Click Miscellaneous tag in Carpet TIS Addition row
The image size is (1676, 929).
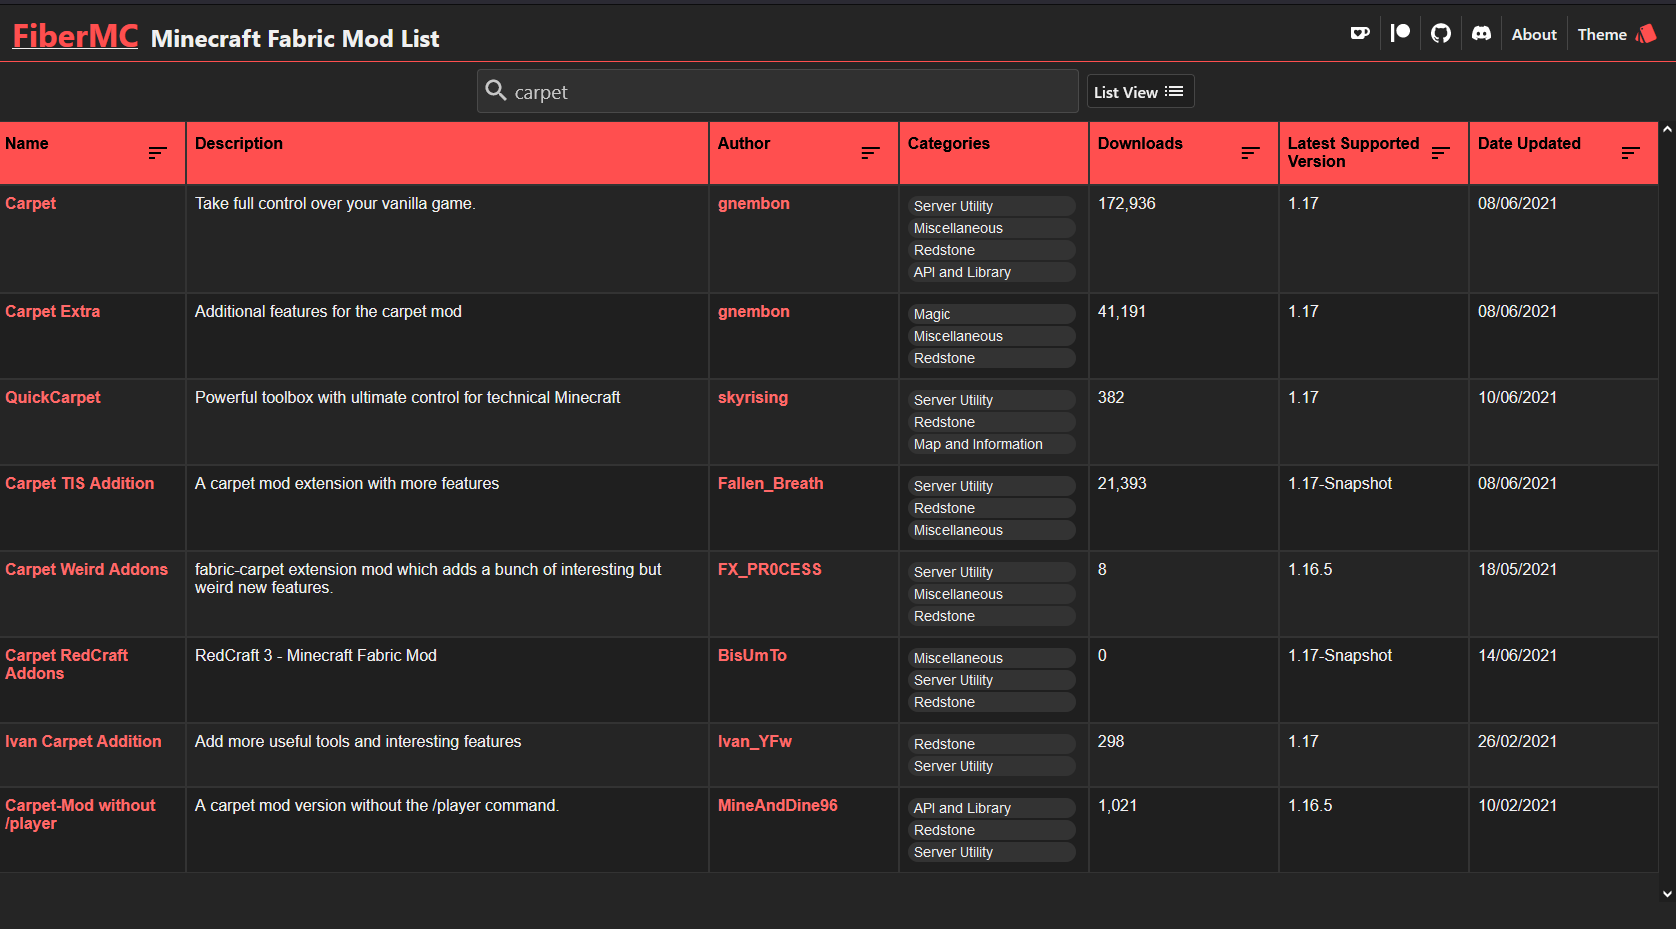point(992,530)
